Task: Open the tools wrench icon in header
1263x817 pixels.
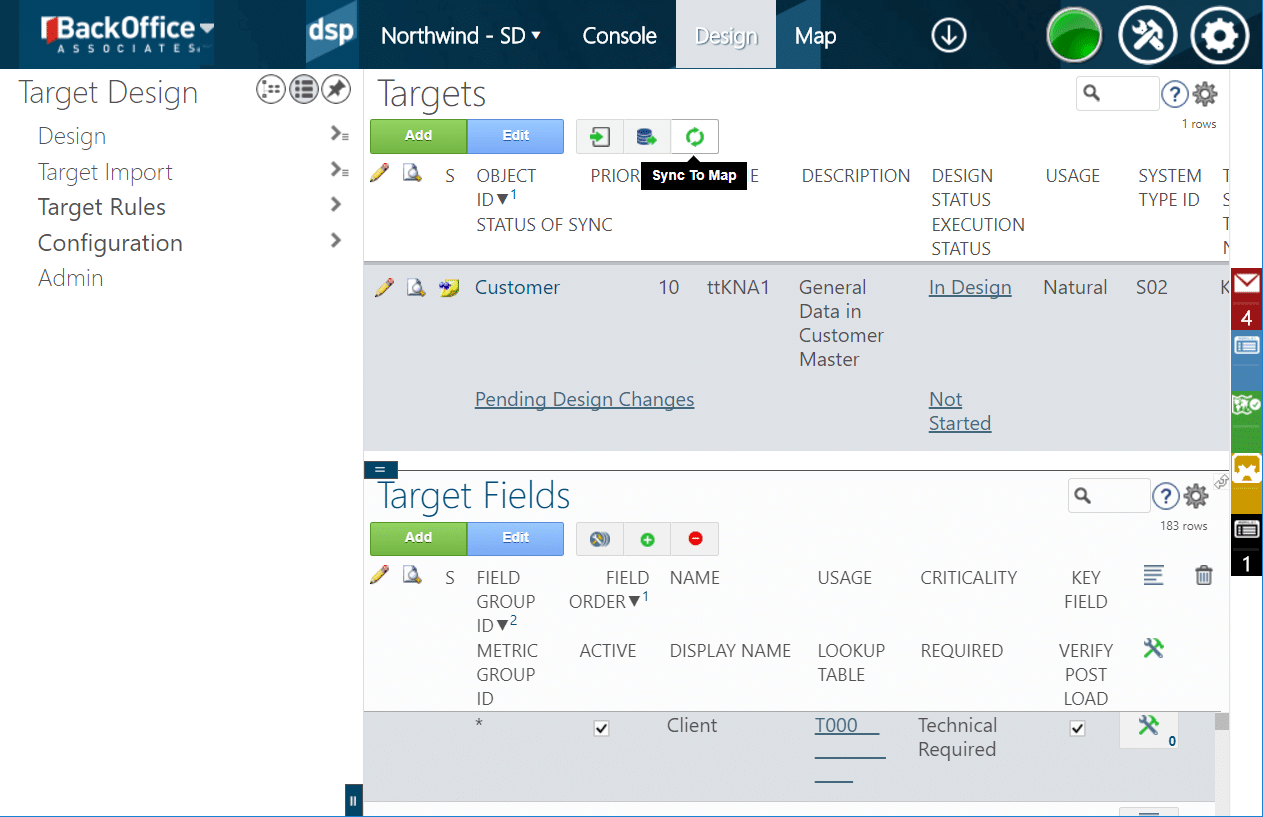Action: tap(1147, 36)
